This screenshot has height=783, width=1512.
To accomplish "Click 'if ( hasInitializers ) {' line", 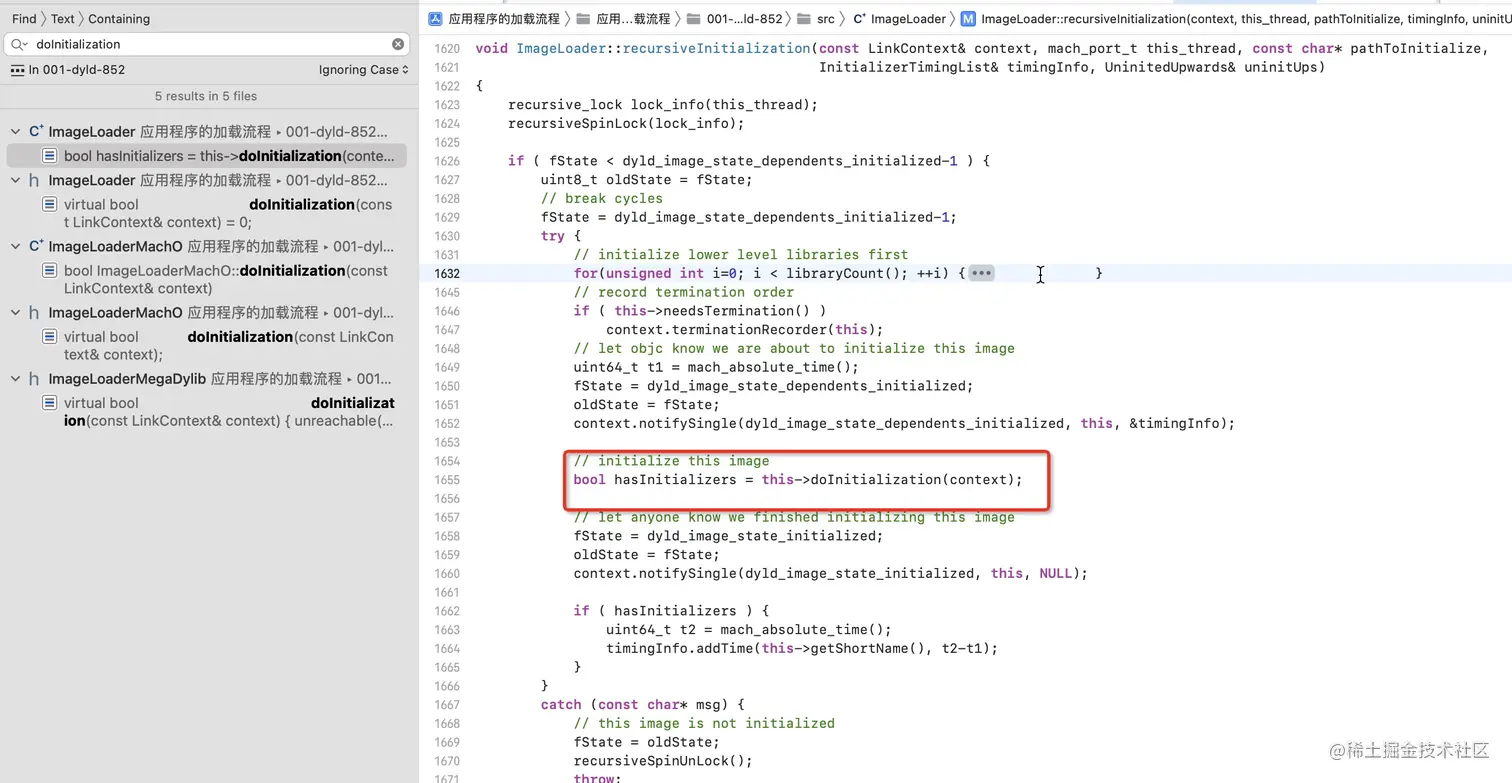I will coord(671,610).
